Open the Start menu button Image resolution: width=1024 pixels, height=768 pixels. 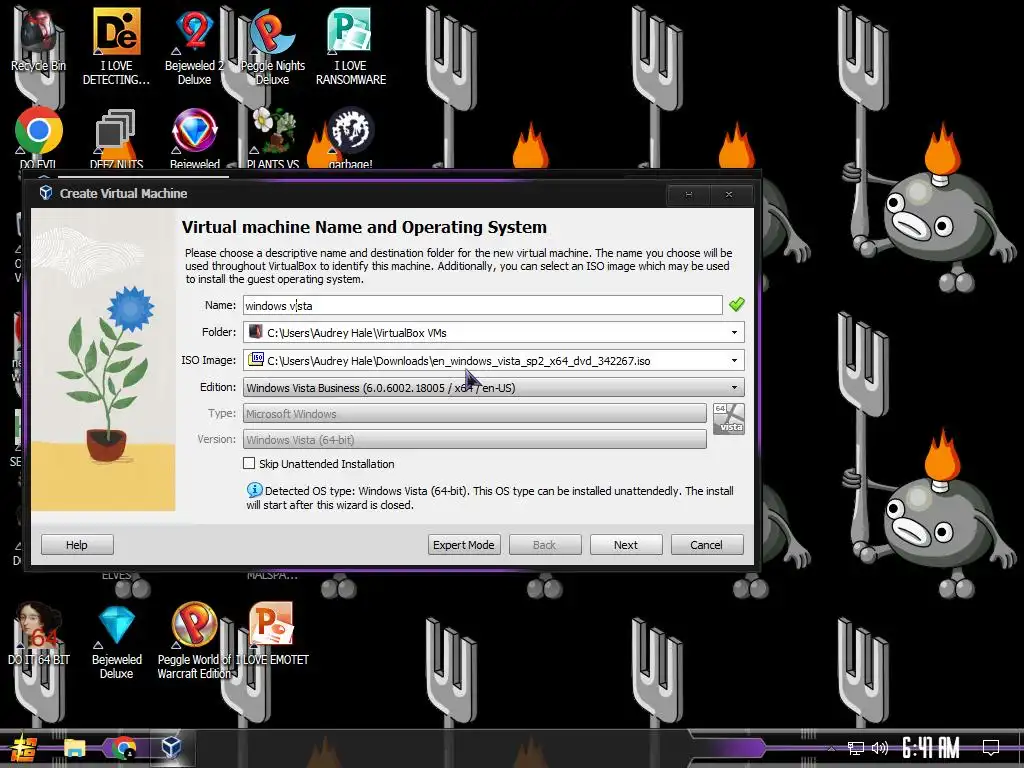click(x=23, y=748)
